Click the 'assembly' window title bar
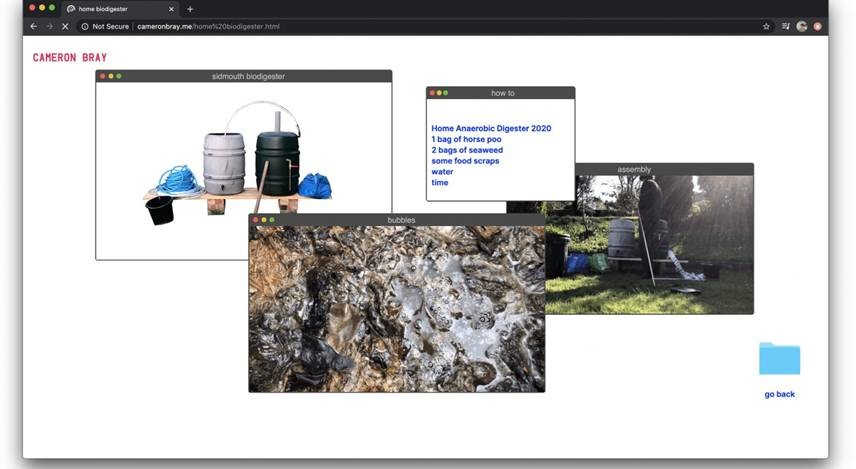This screenshot has height=469, width=856. (x=650, y=169)
